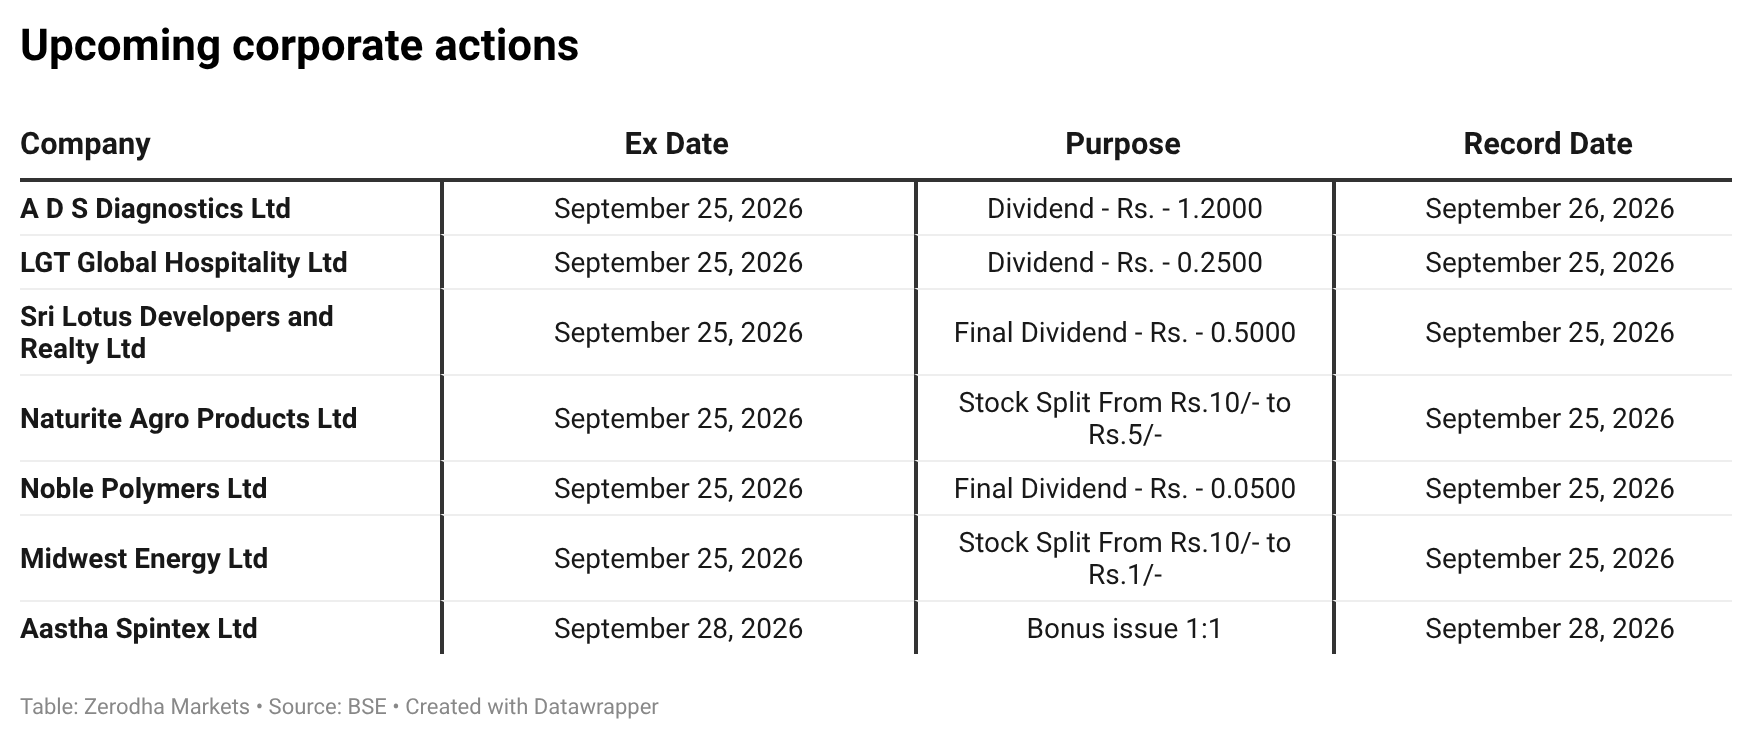Click Aastha Spintex ex date September 28, 2026
The height and width of the screenshot is (740, 1752).
(678, 629)
